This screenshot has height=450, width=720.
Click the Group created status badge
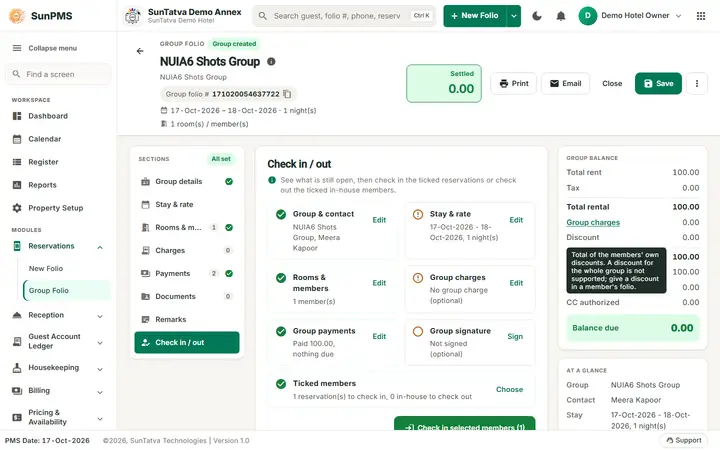[x=234, y=44]
